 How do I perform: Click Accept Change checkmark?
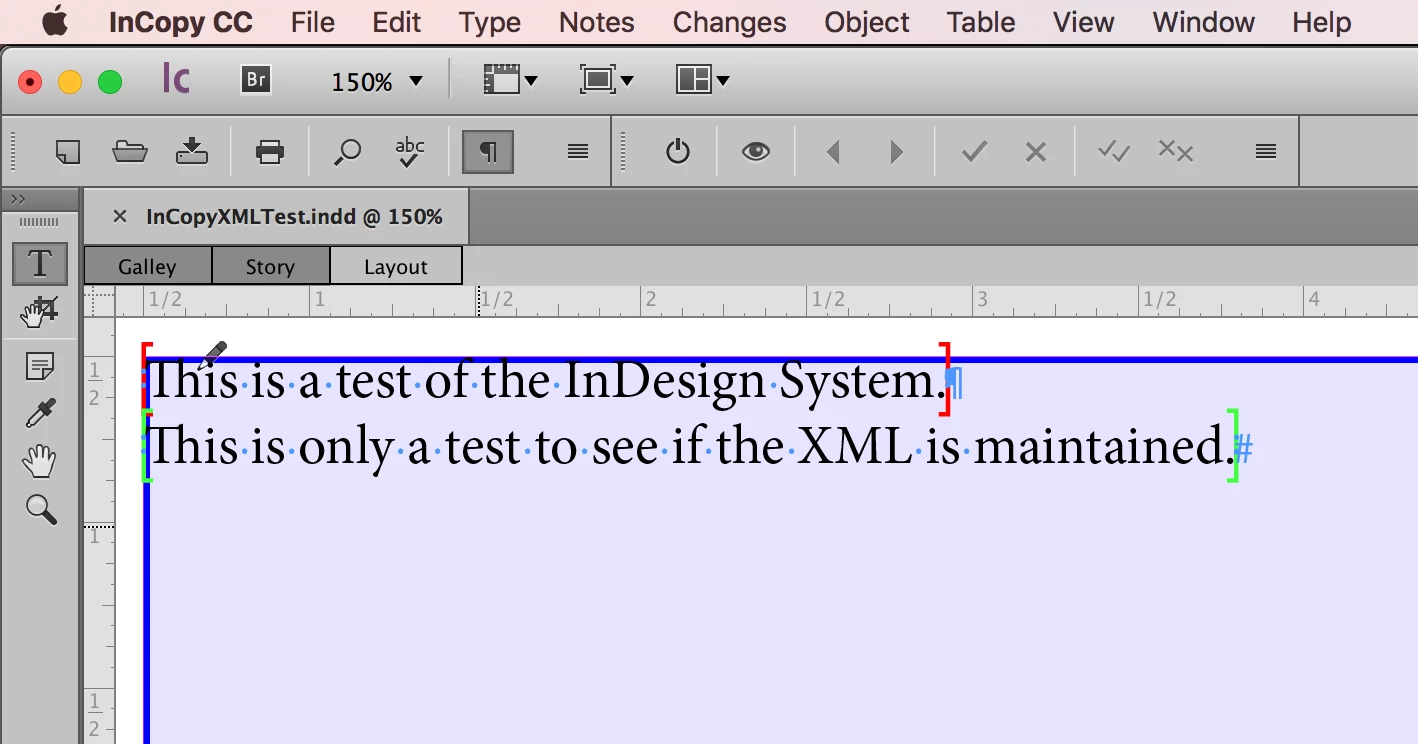pos(974,152)
